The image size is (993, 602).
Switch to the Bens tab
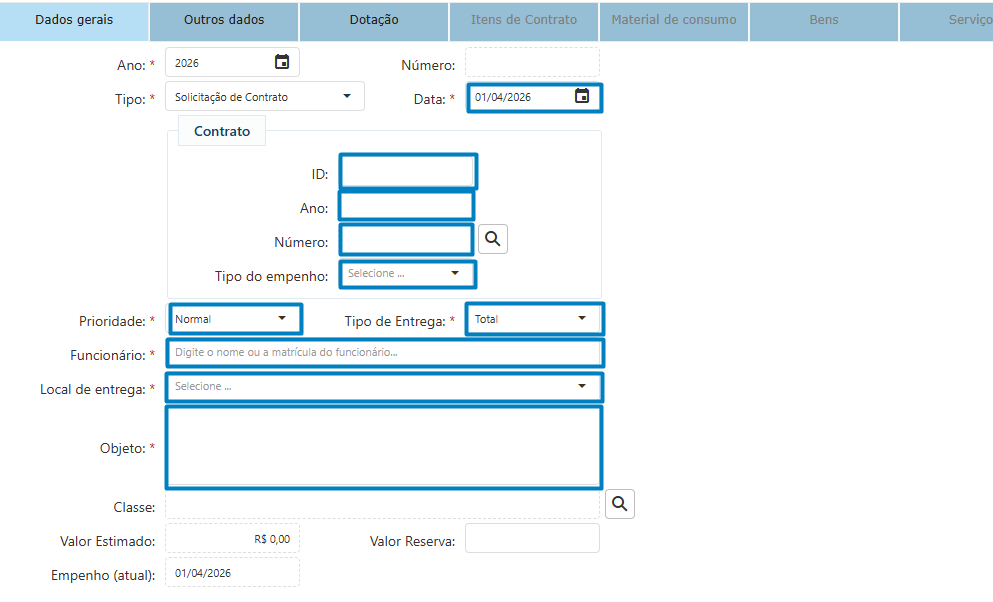824,20
